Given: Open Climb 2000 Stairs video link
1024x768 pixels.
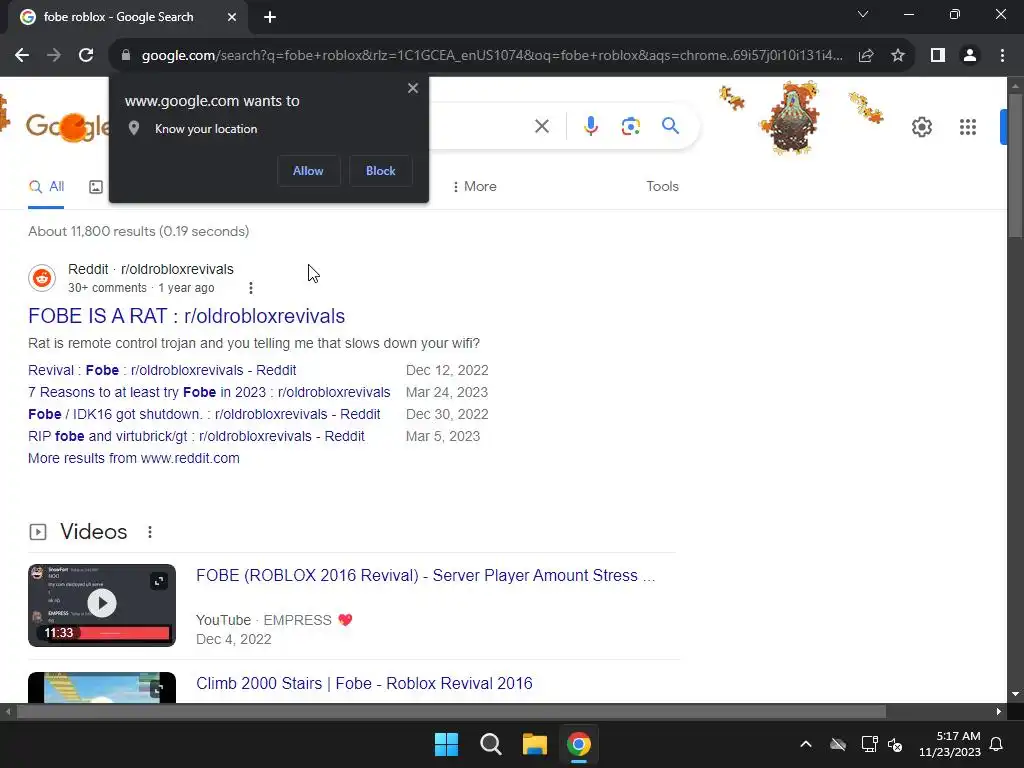Looking at the screenshot, I should (x=364, y=683).
